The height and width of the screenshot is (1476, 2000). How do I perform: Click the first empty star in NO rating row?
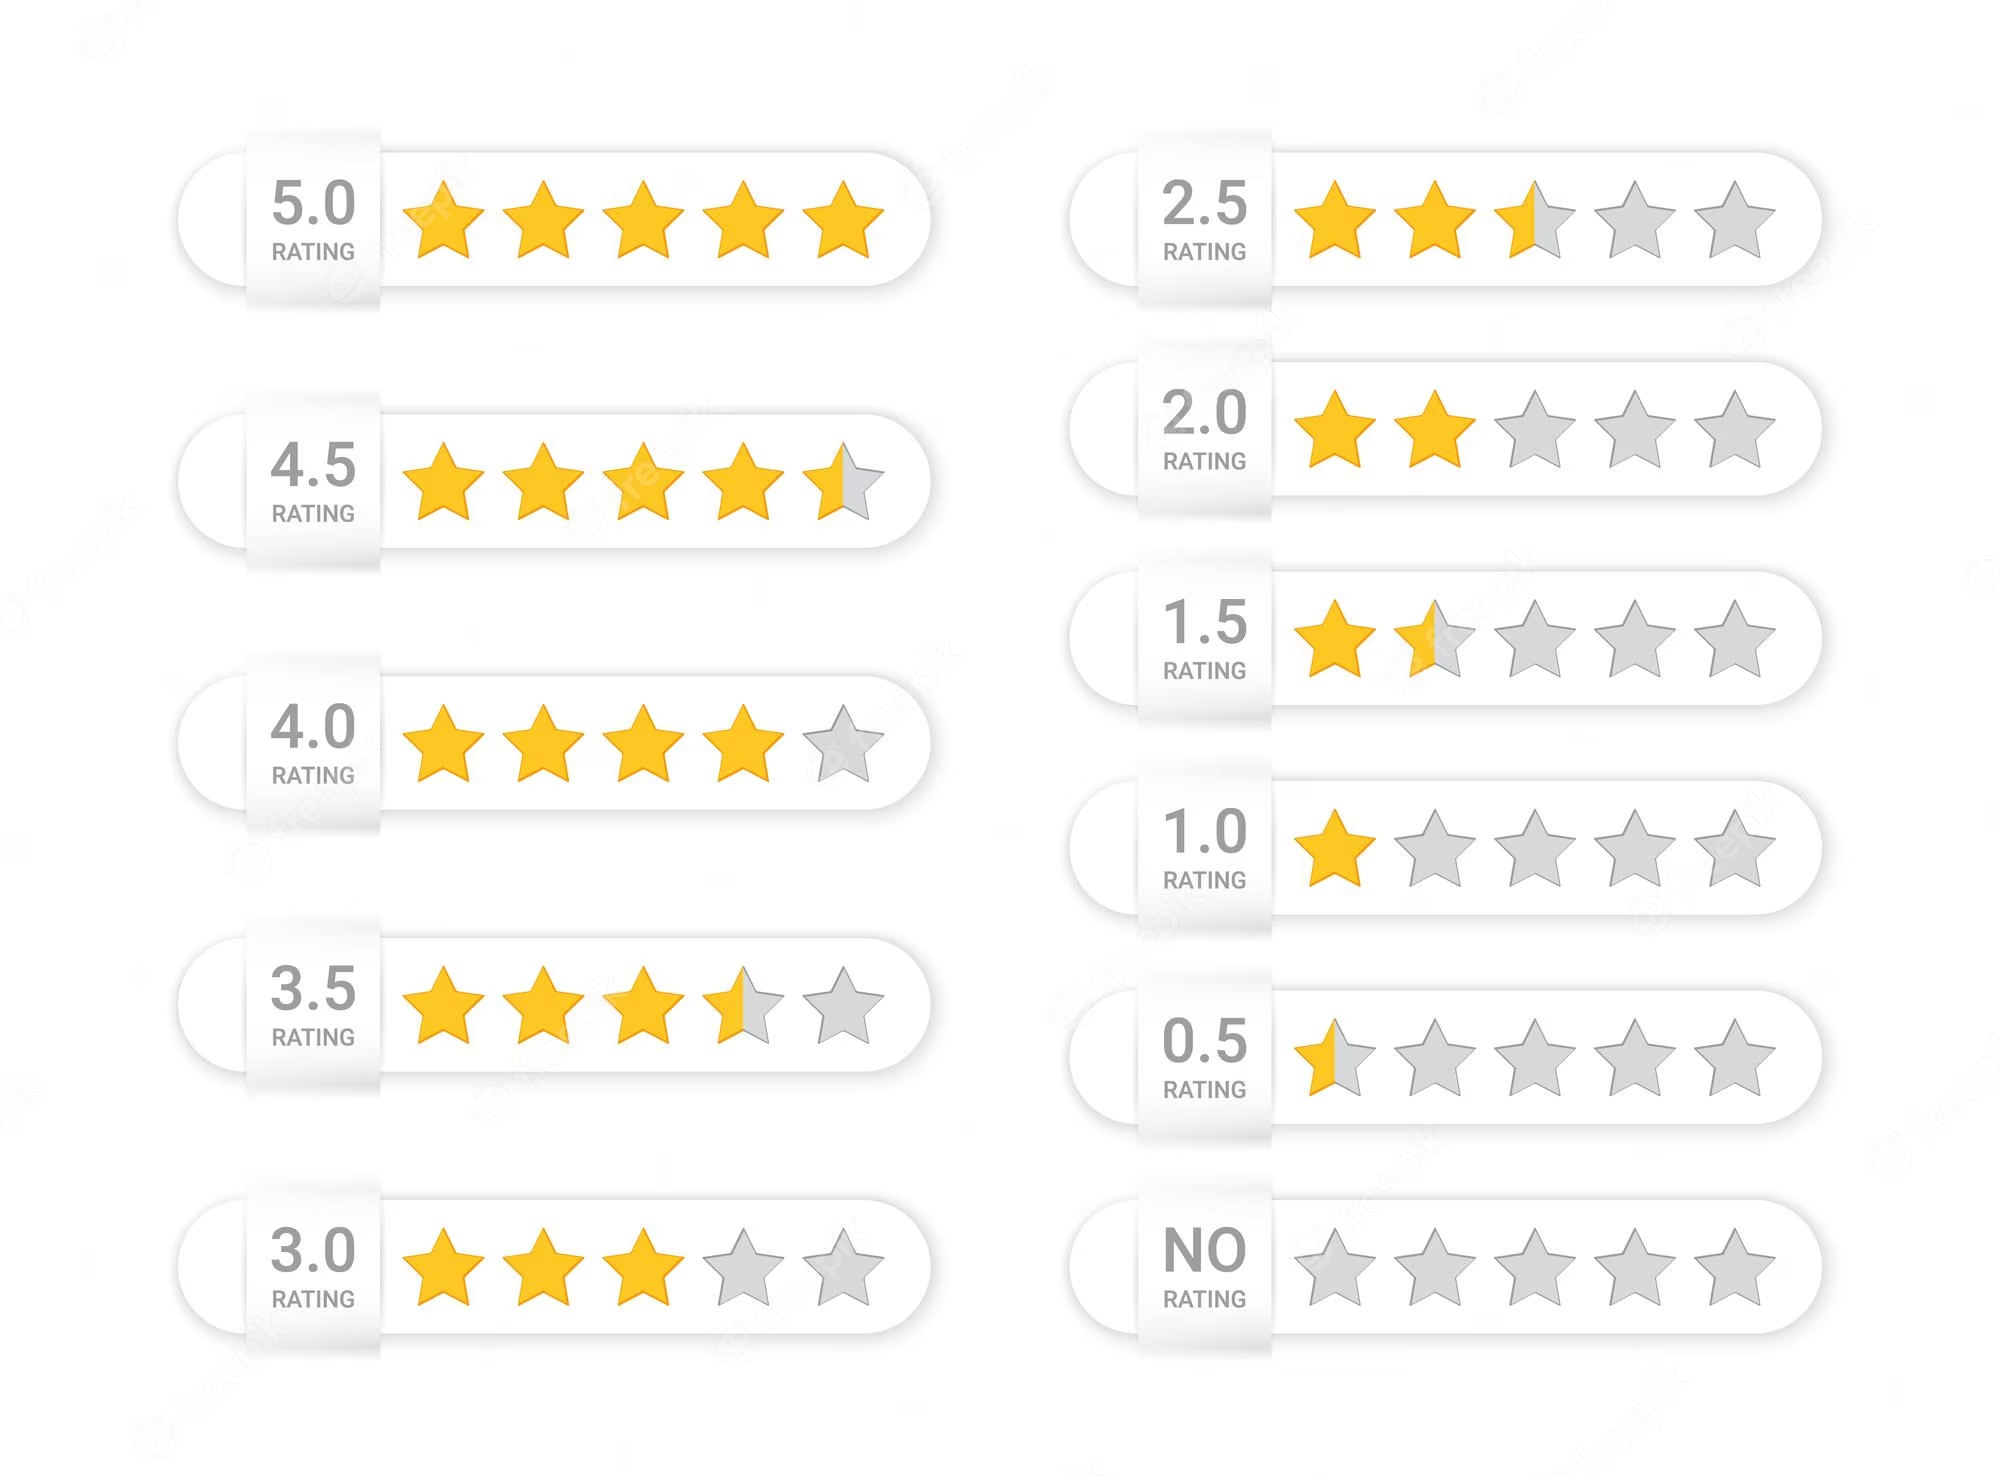[x=1335, y=1269]
